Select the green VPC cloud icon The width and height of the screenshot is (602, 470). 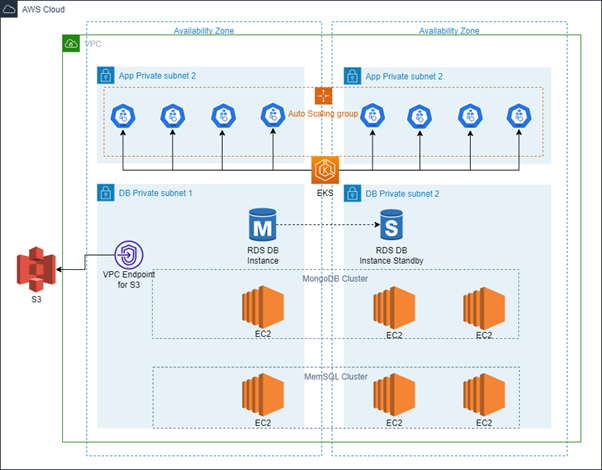tap(71, 44)
